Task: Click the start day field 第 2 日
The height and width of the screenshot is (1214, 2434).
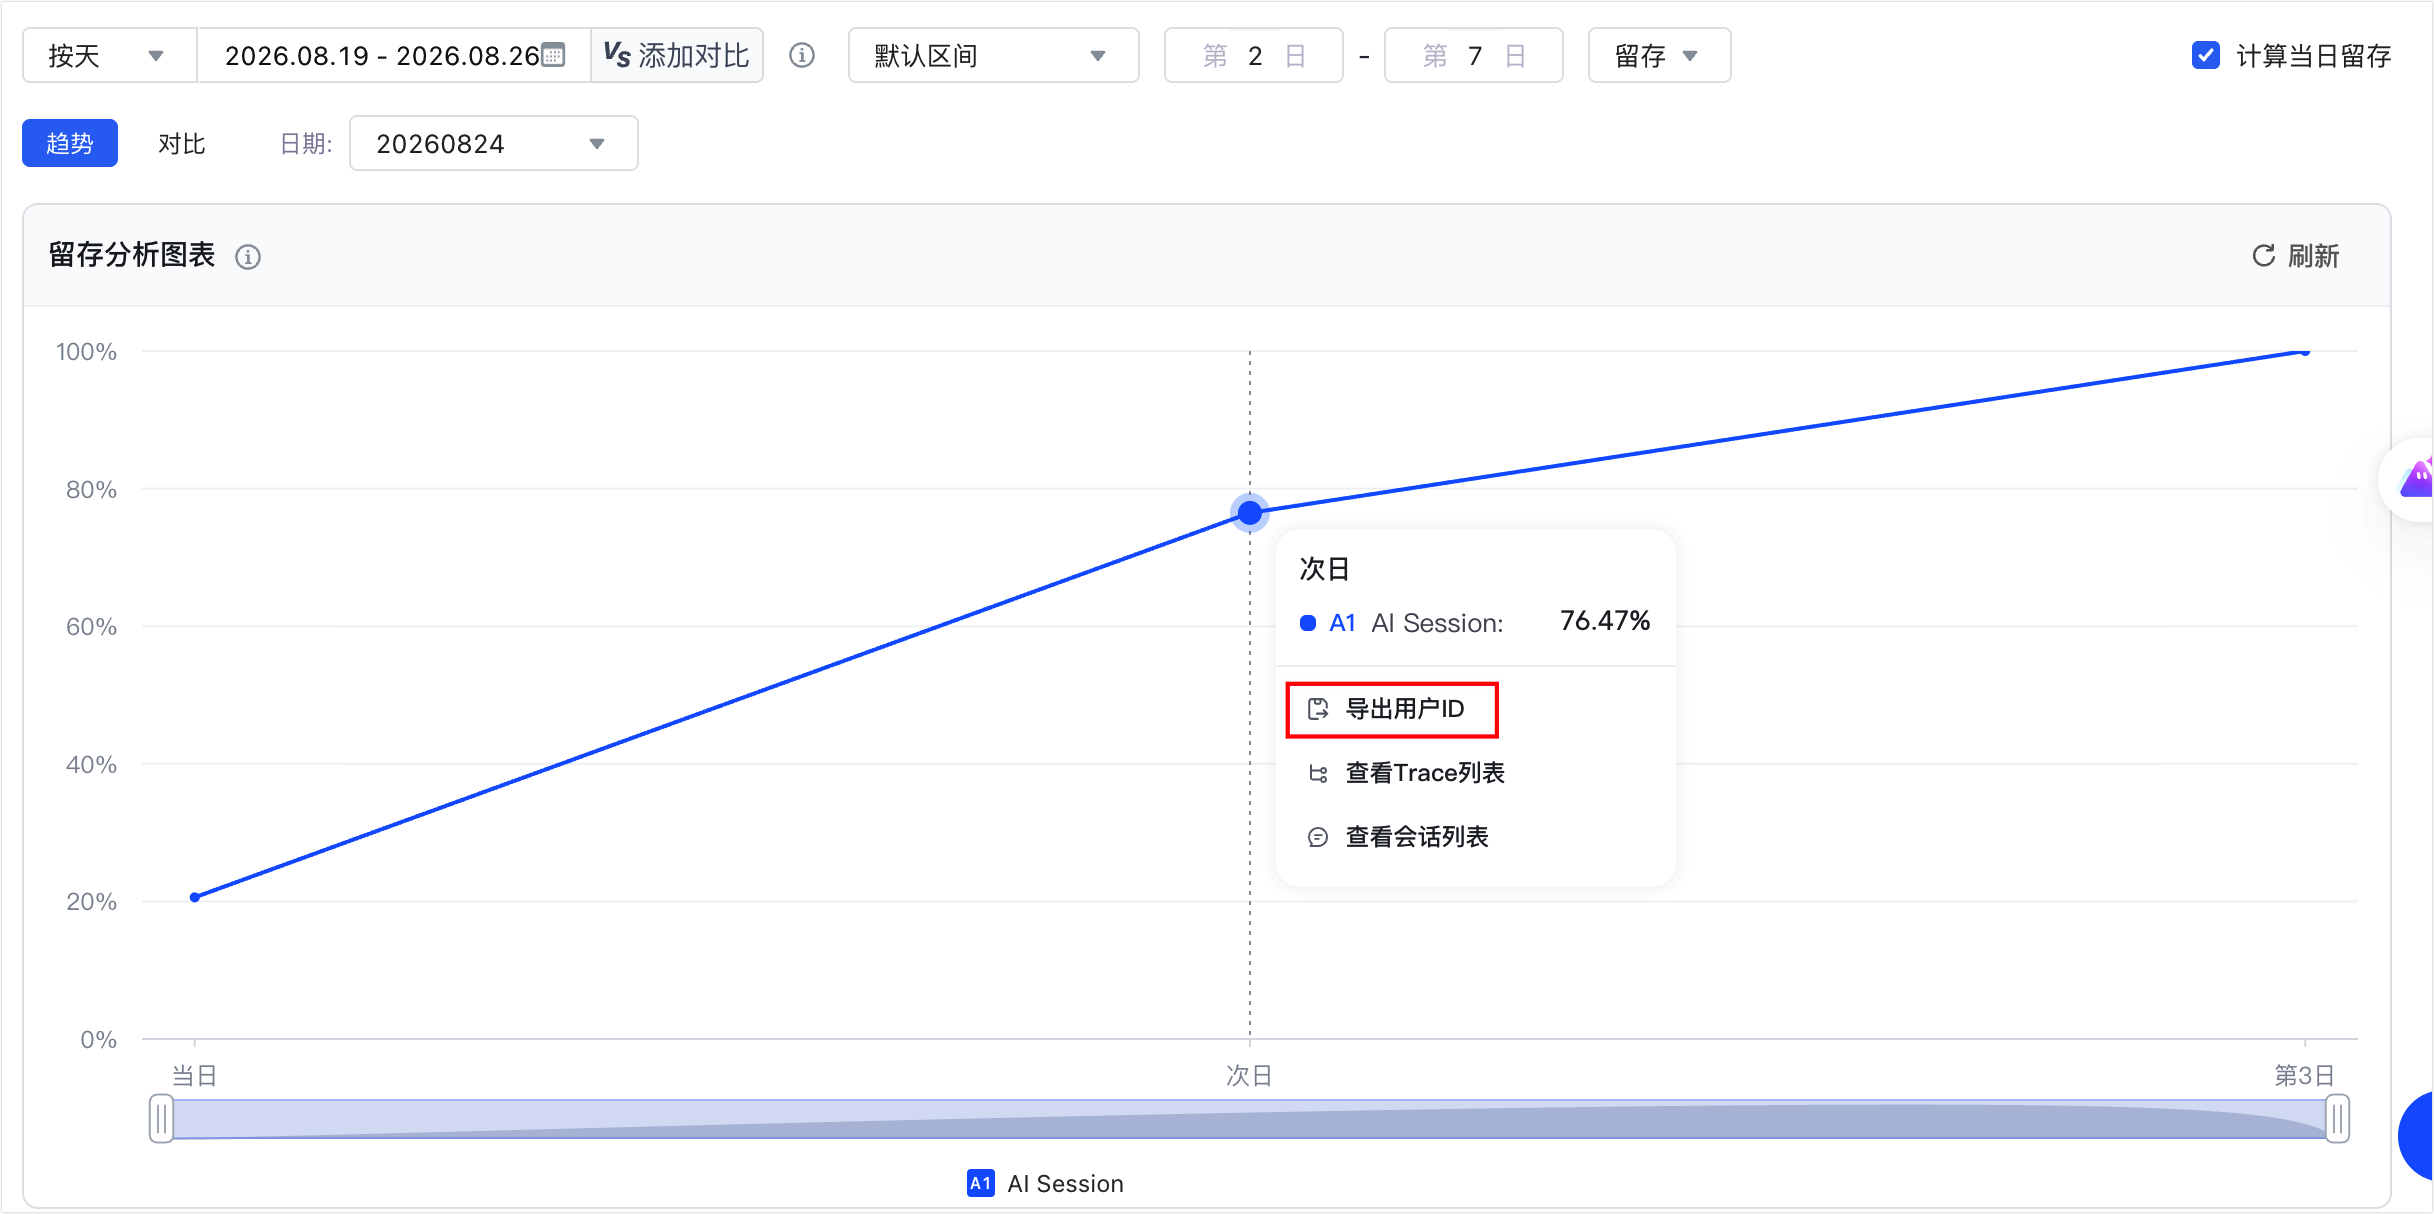Action: 1253,55
